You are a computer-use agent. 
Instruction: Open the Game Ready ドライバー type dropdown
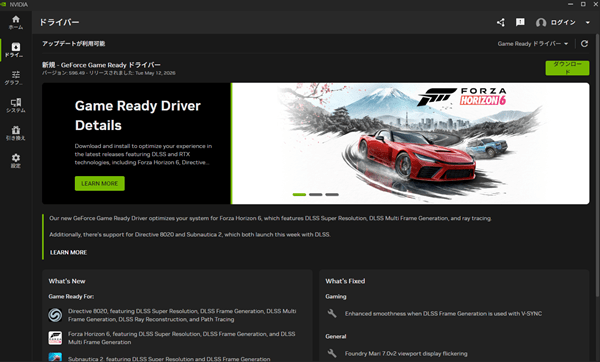click(x=533, y=44)
